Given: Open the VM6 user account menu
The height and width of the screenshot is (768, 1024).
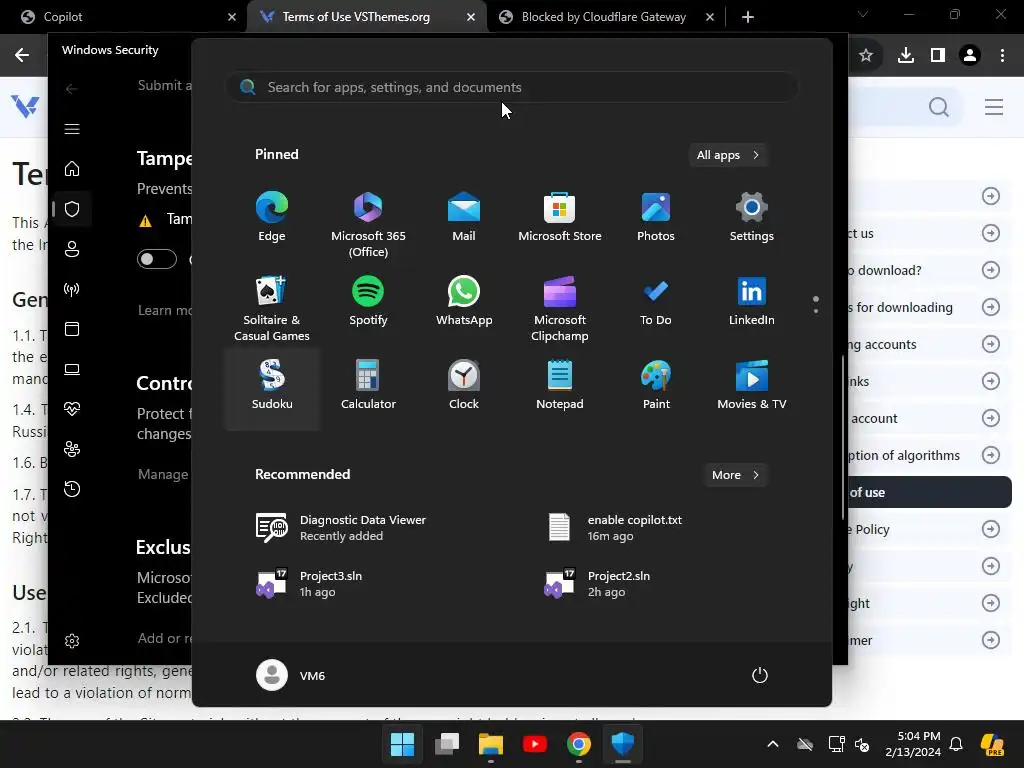Looking at the screenshot, I should (291, 675).
